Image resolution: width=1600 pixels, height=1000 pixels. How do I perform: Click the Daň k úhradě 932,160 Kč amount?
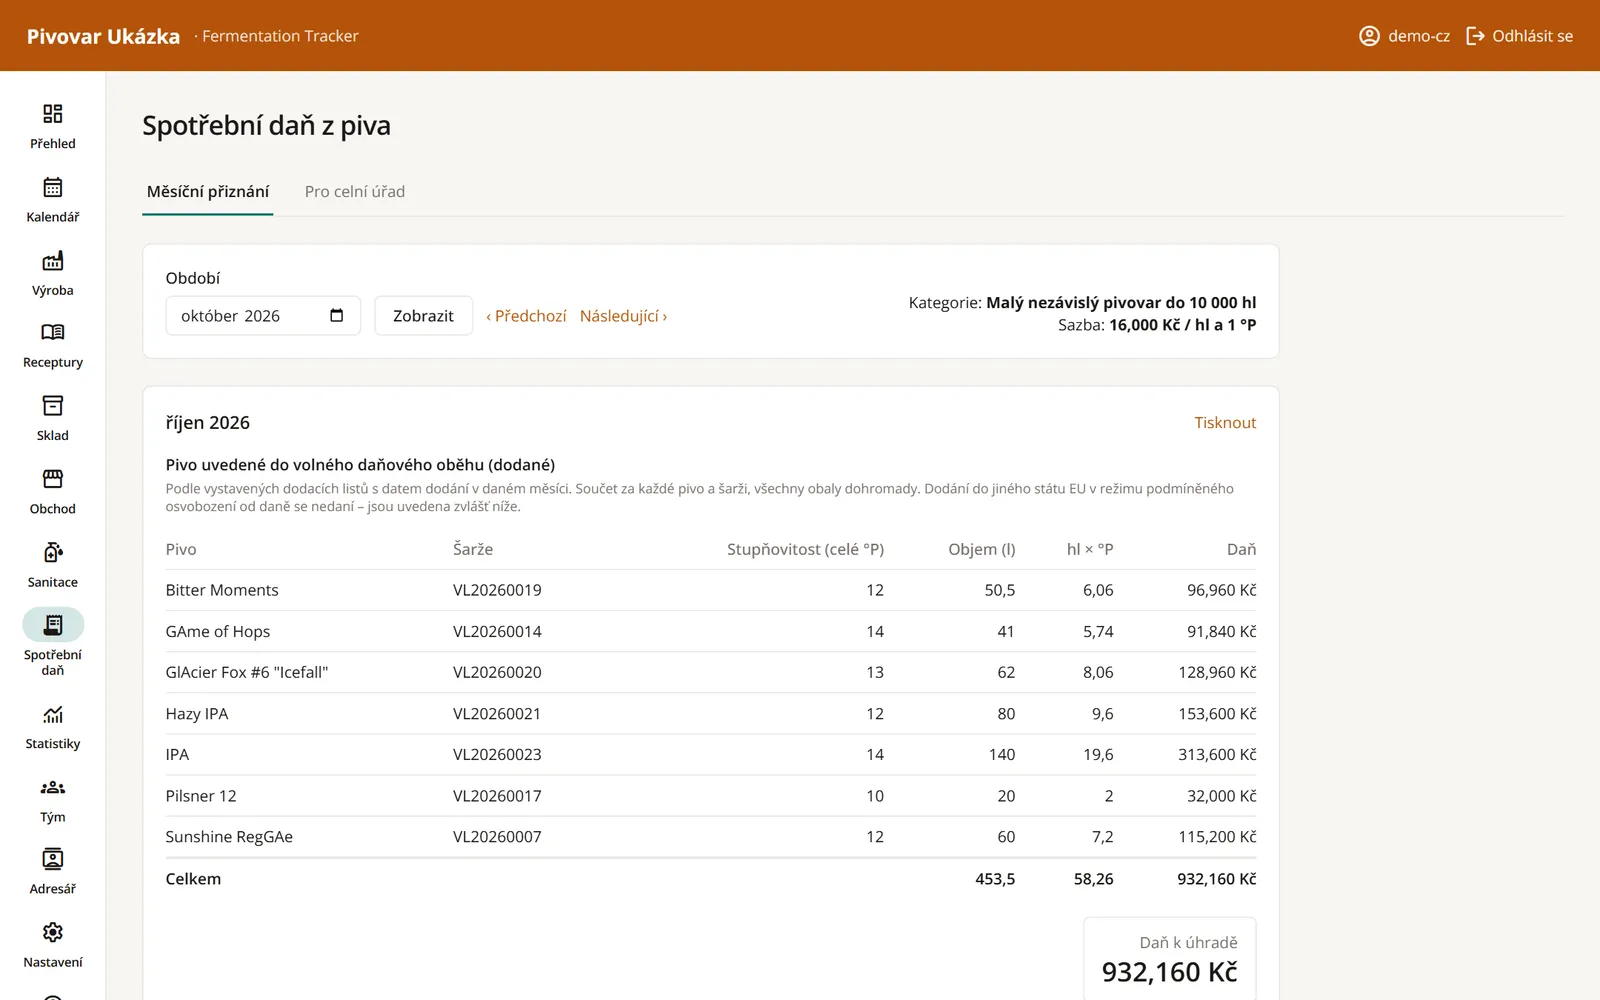[x=1169, y=972]
